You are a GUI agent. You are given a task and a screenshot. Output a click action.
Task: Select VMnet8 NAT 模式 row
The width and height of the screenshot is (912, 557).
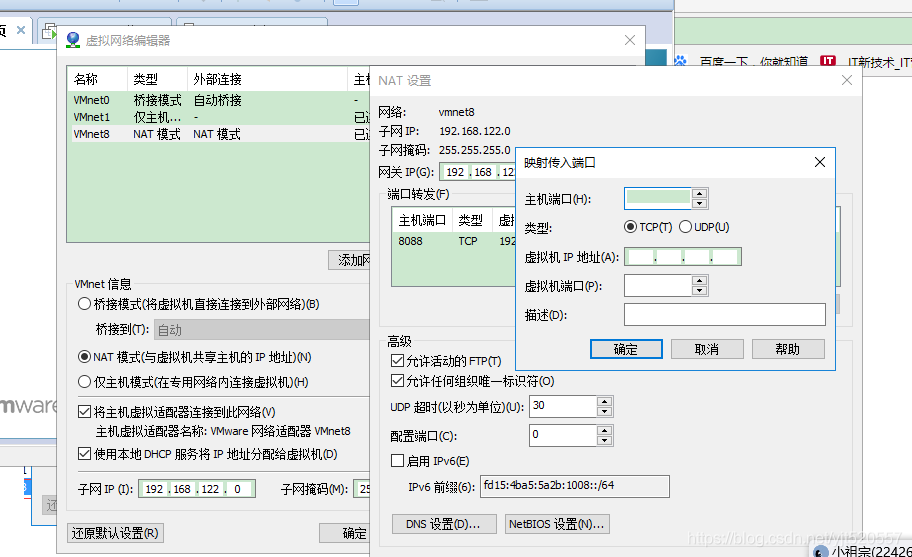click(x=218, y=134)
